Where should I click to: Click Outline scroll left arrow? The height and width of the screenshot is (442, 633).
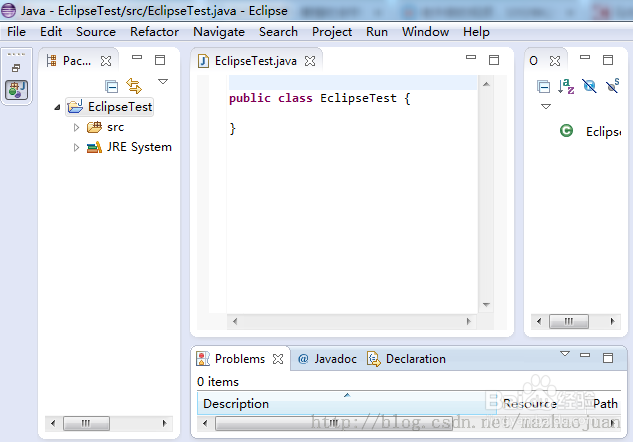click(539, 321)
